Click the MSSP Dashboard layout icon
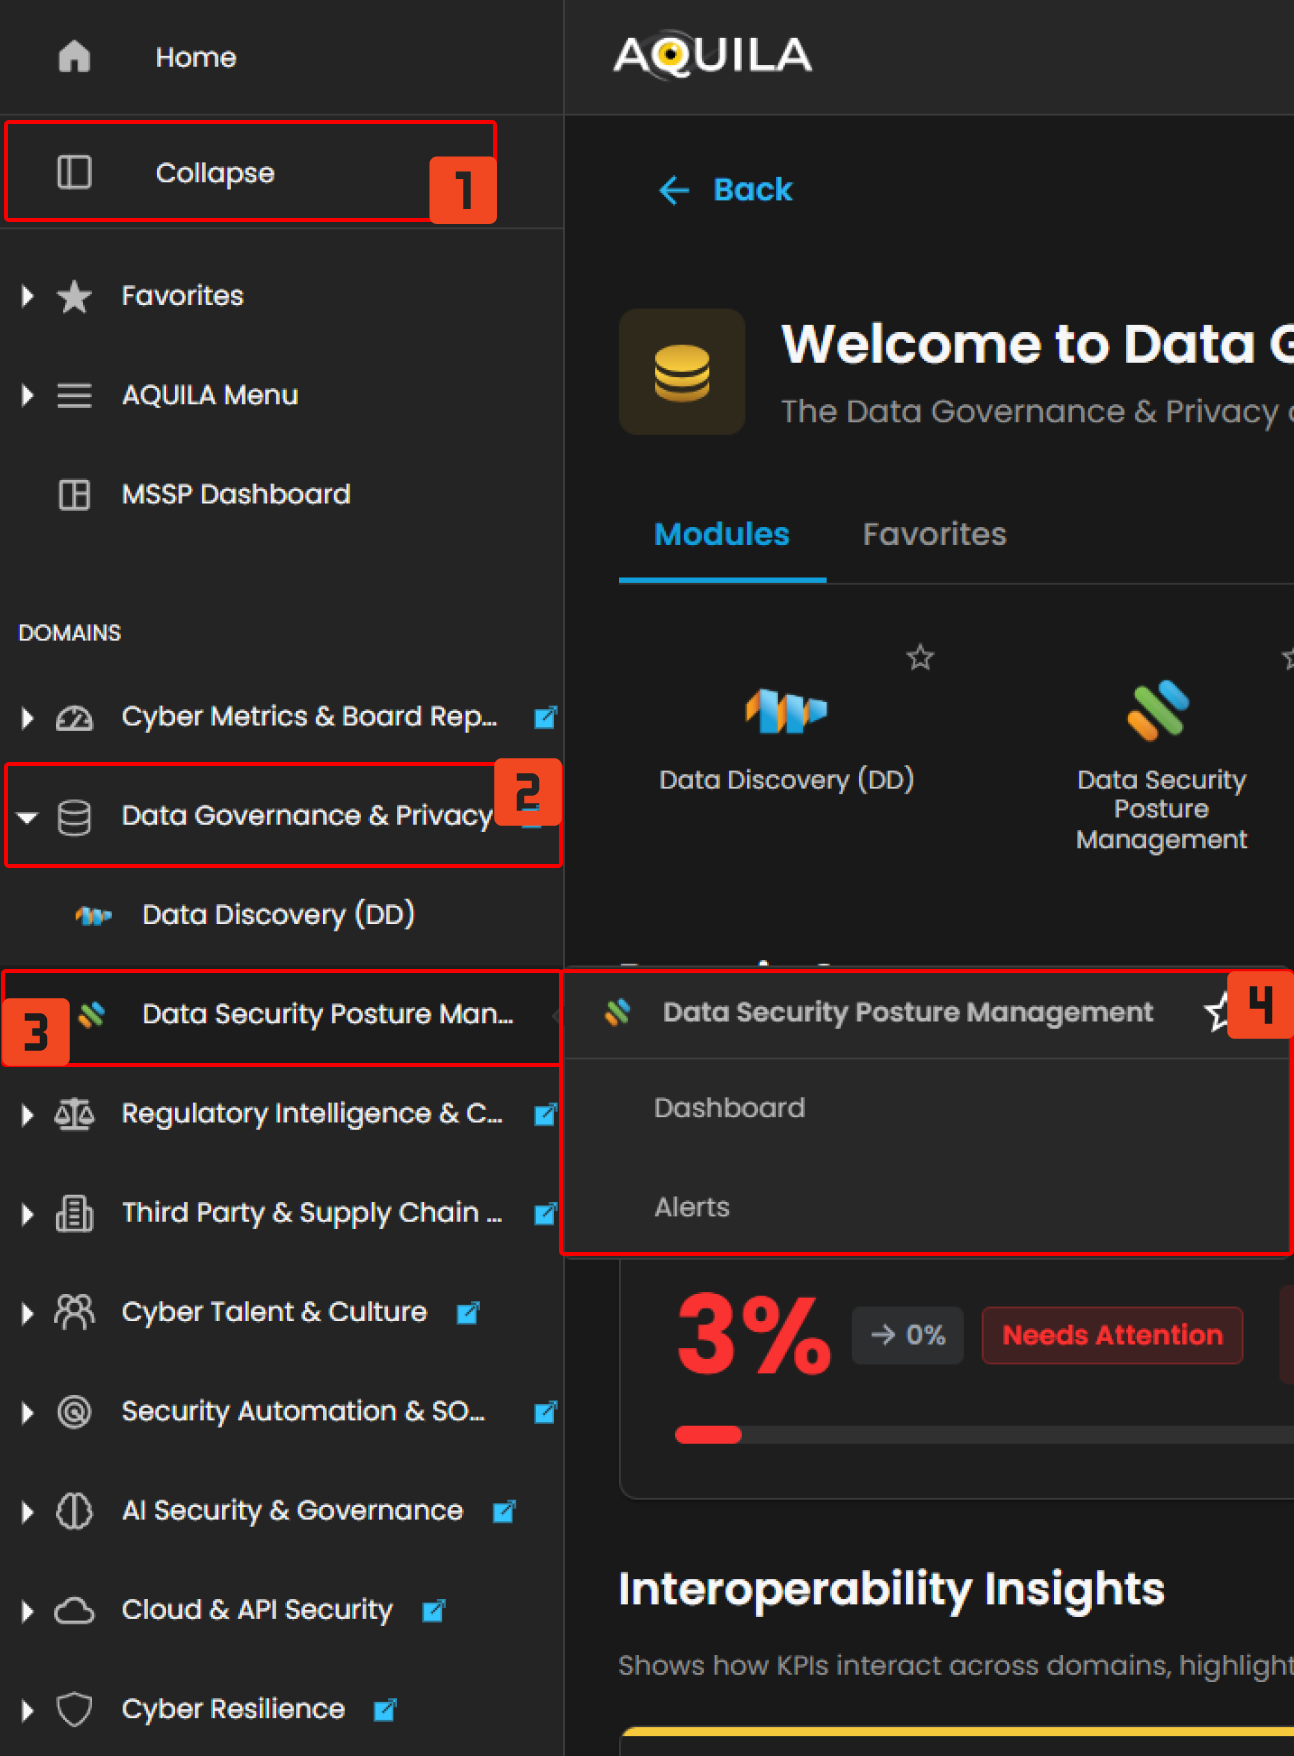This screenshot has width=1294, height=1756. pos(74,494)
